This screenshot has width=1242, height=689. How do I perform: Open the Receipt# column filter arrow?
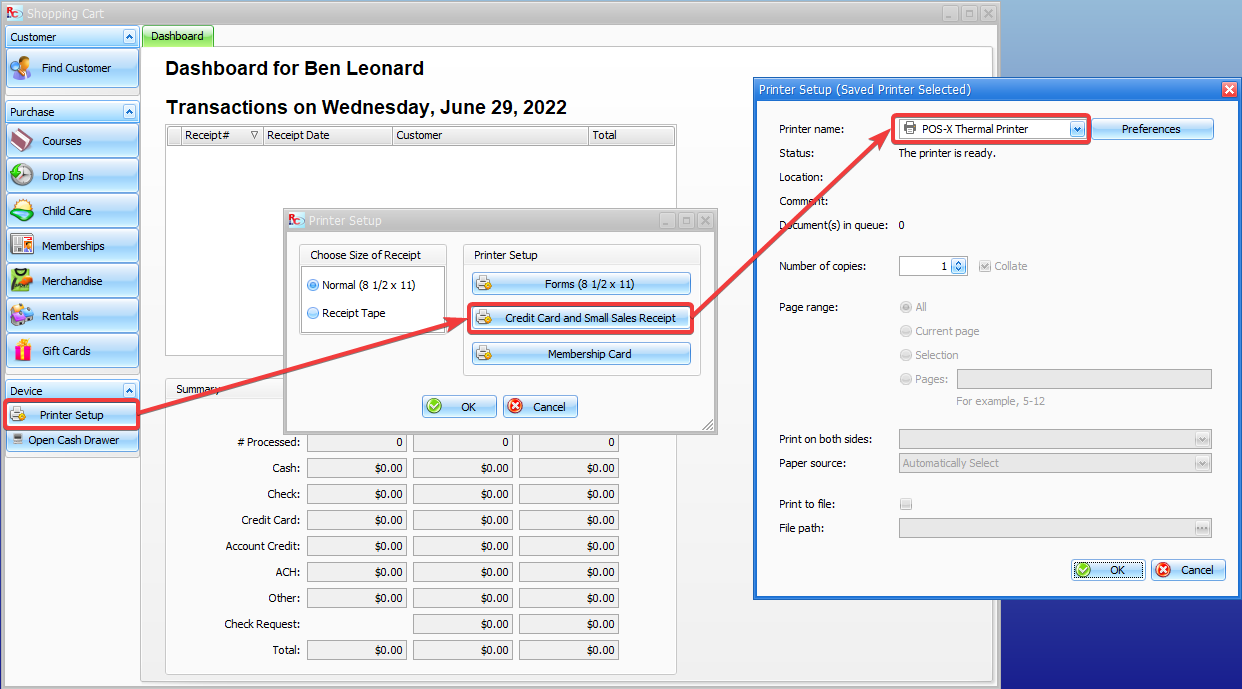pyautogui.click(x=254, y=135)
